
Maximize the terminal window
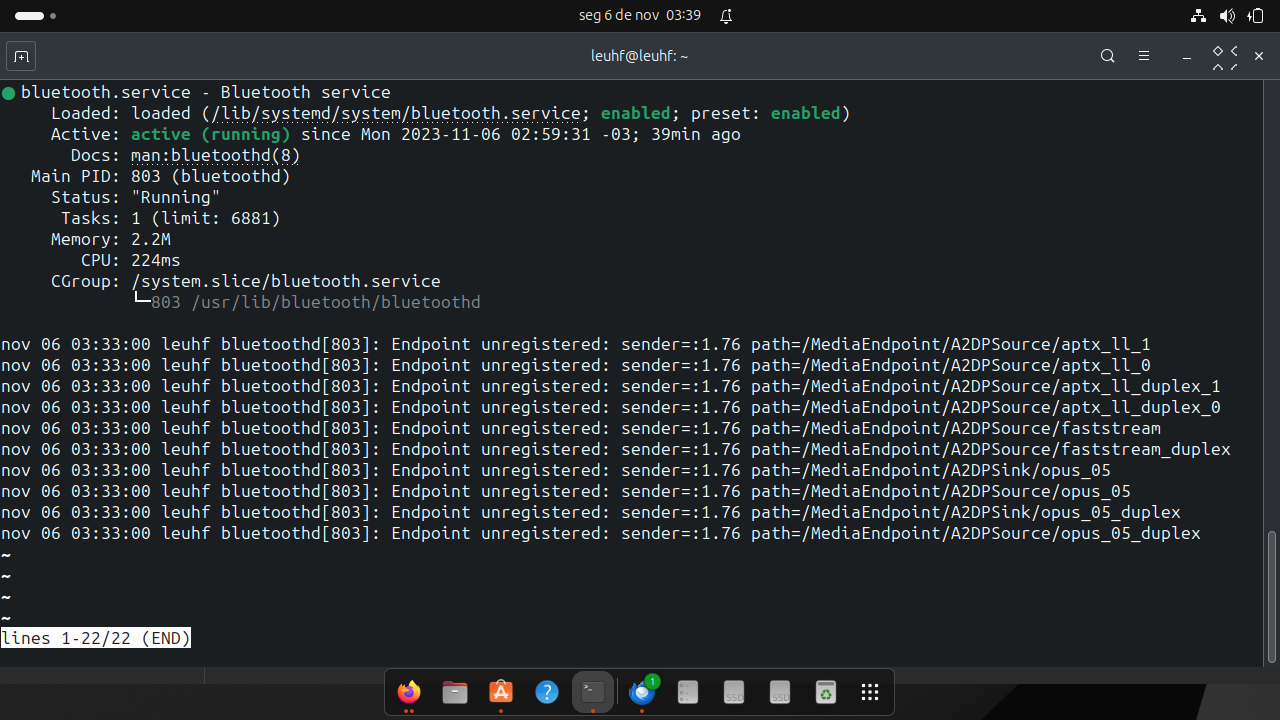[x=1224, y=57]
